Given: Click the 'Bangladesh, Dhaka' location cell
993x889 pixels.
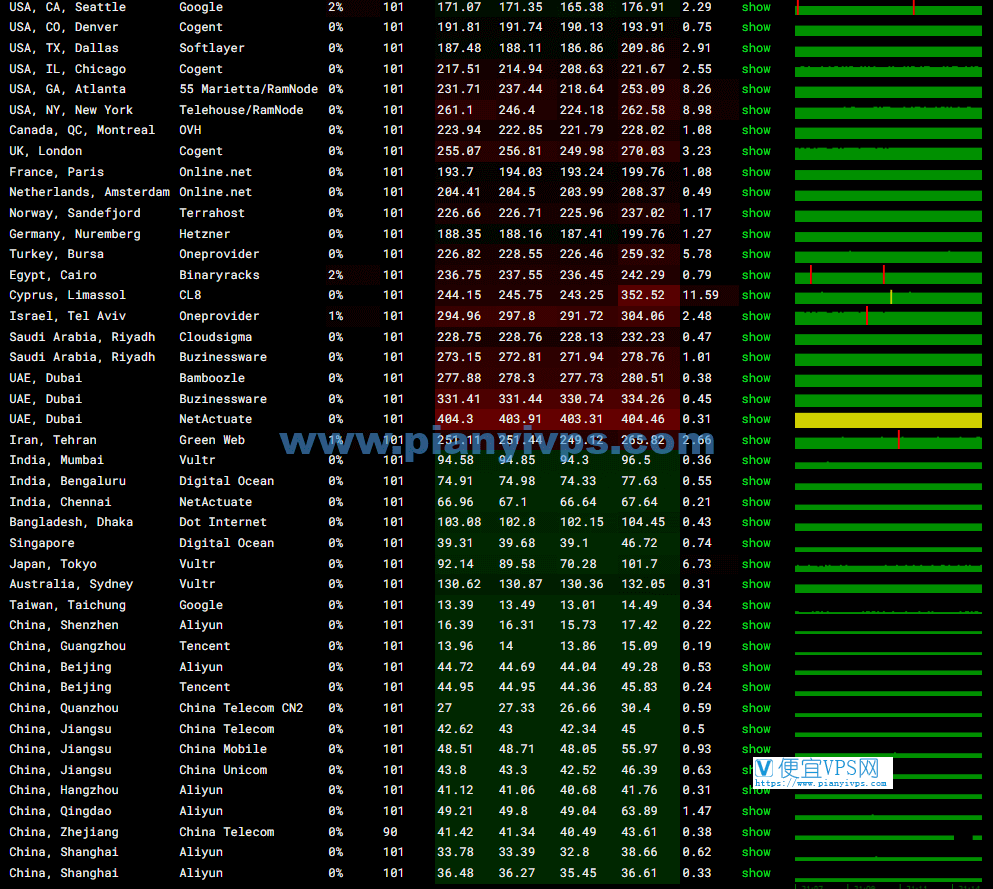Looking at the screenshot, I should [x=71, y=522].
